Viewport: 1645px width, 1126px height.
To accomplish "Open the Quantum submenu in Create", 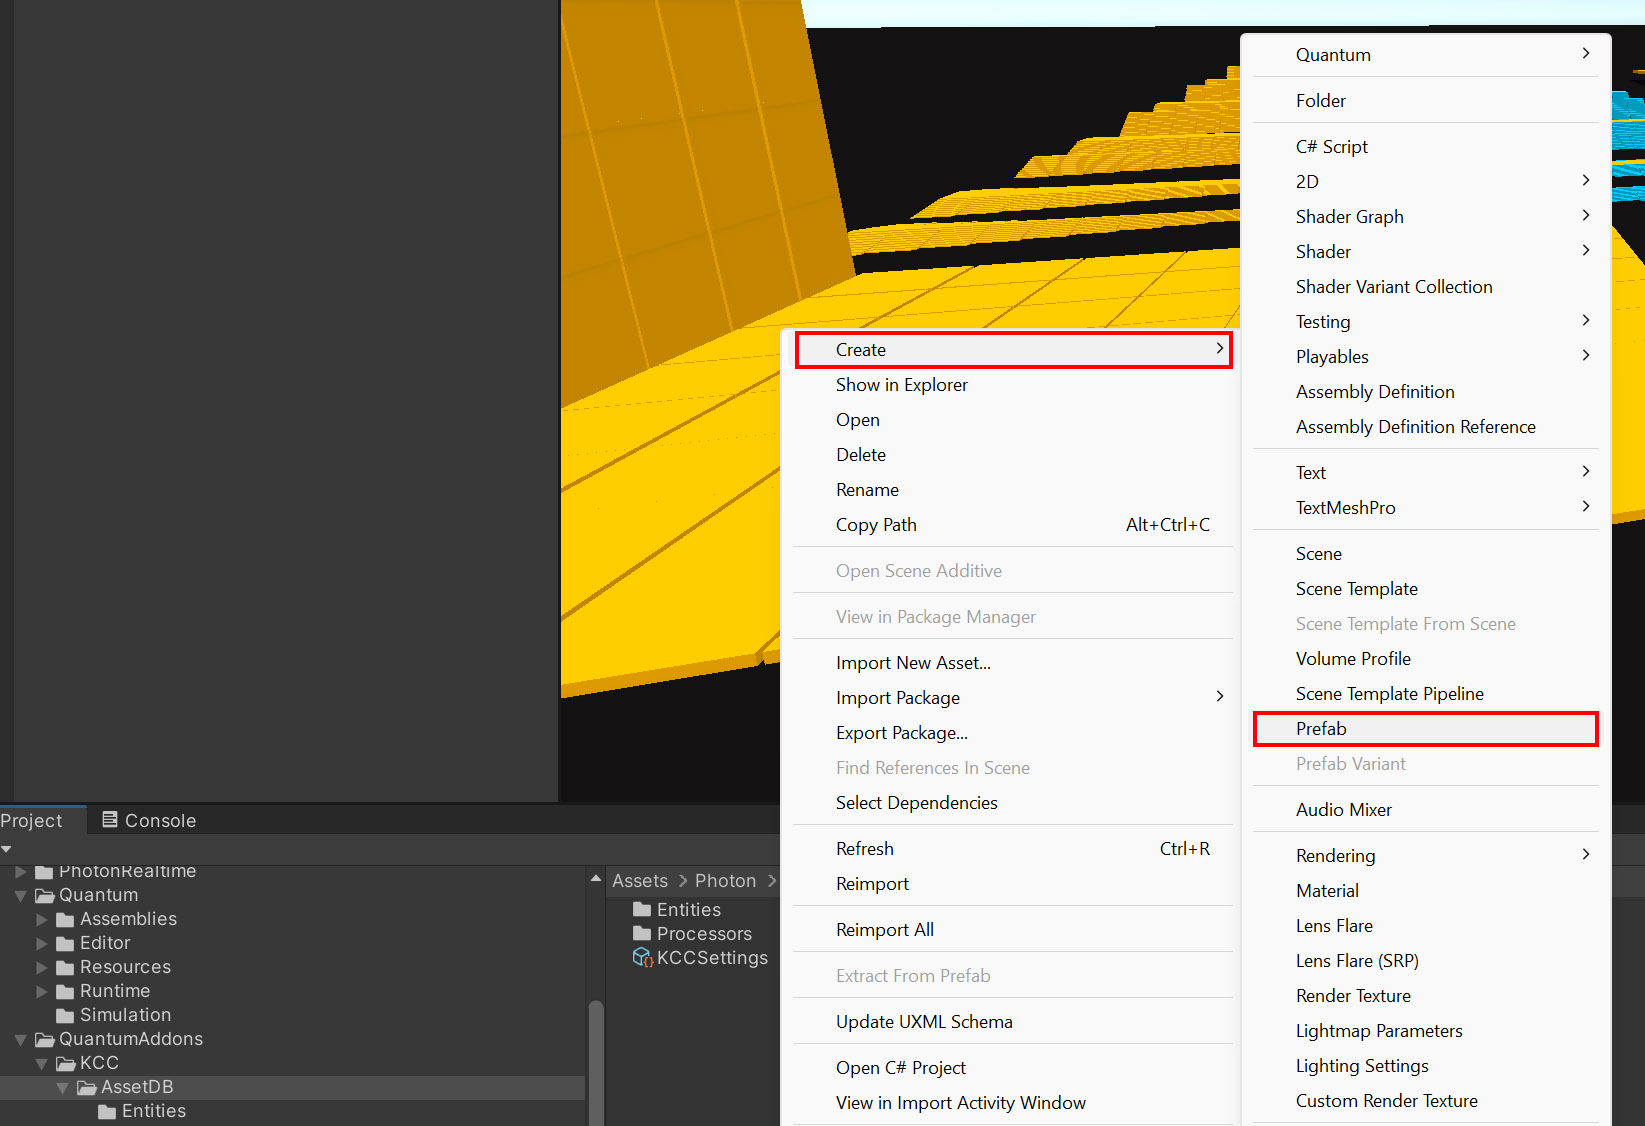I will [x=1425, y=55].
